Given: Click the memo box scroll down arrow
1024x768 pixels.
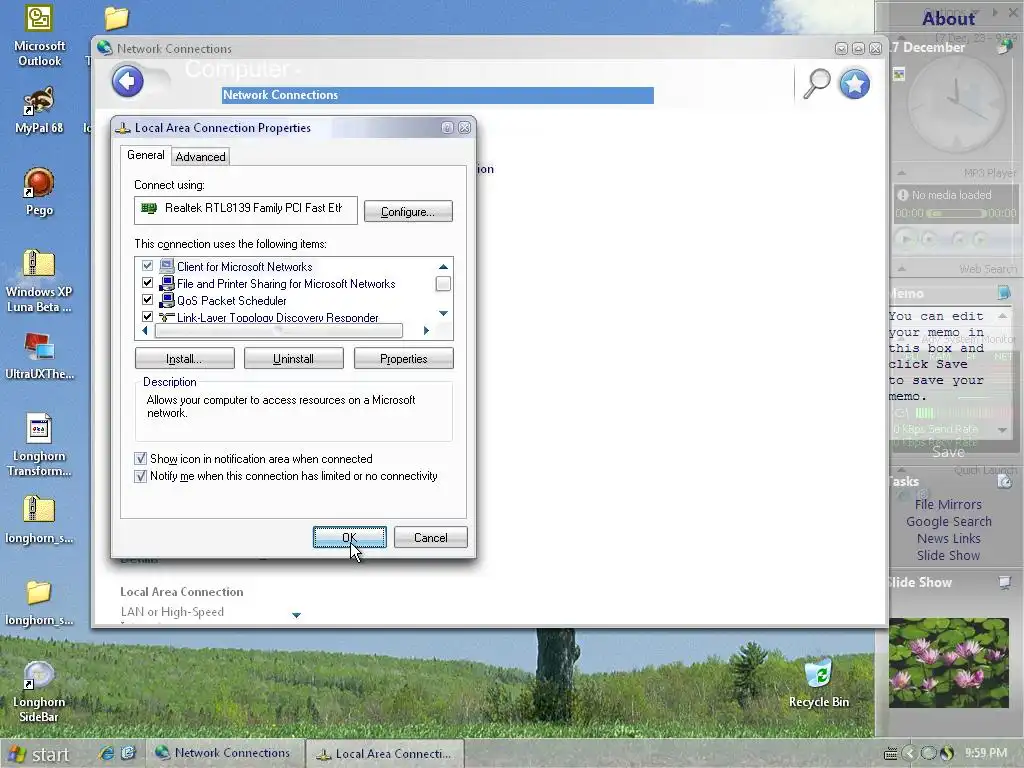Looking at the screenshot, I should [1002, 430].
